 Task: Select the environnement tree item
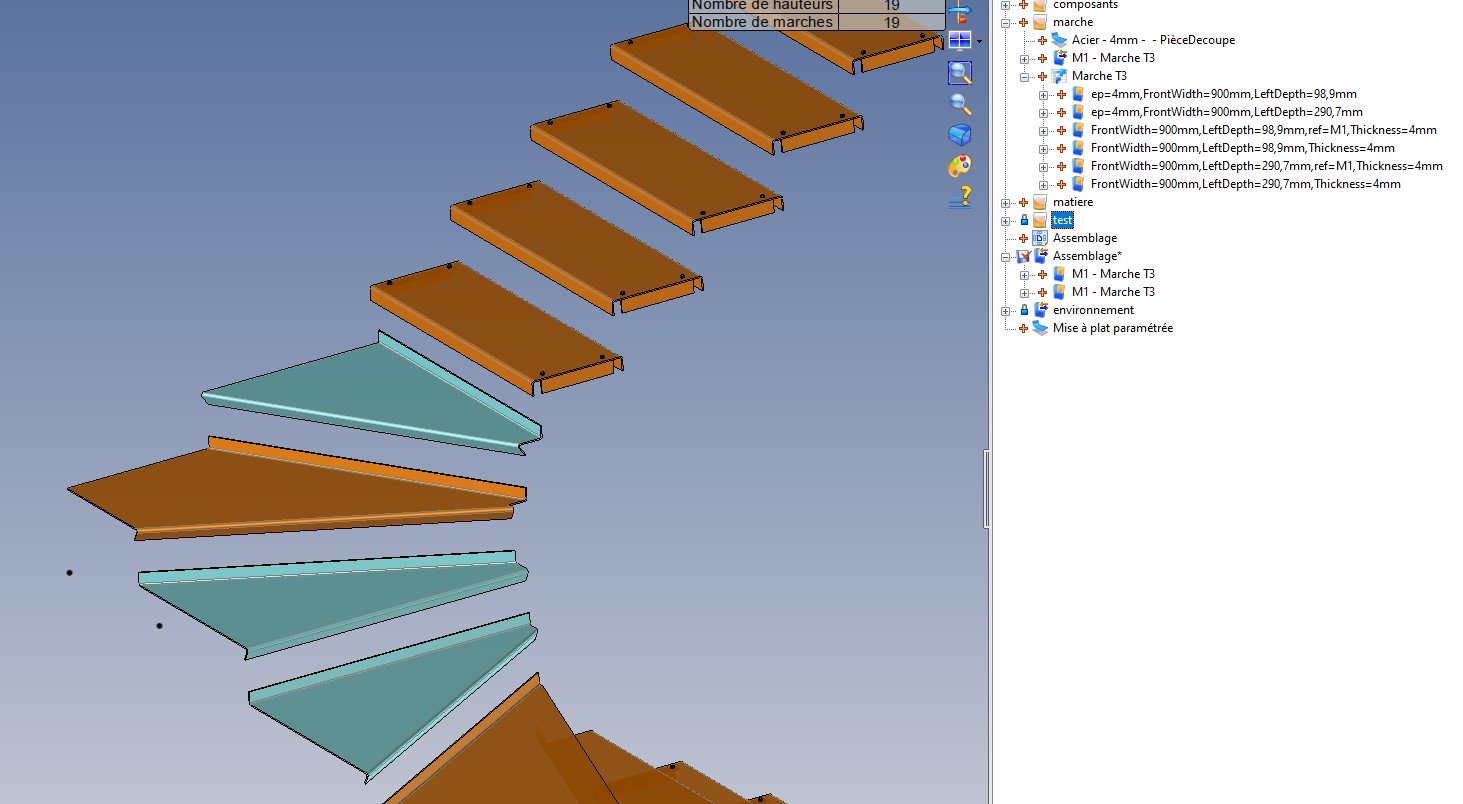1093,310
